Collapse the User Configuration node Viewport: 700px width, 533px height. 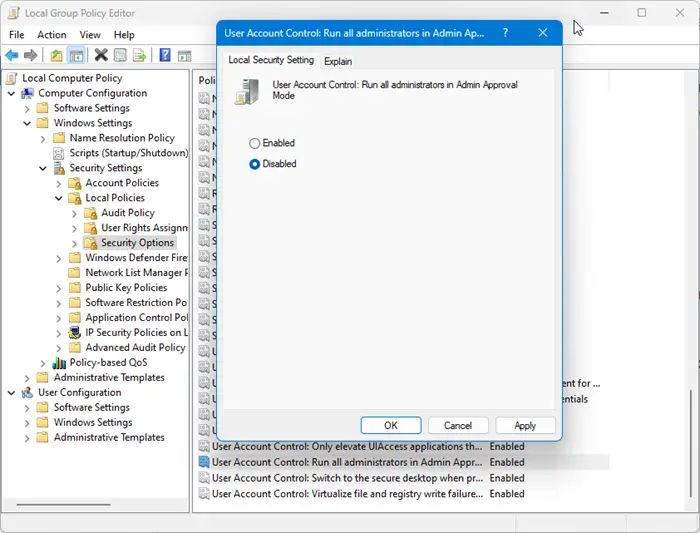tap(12, 393)
